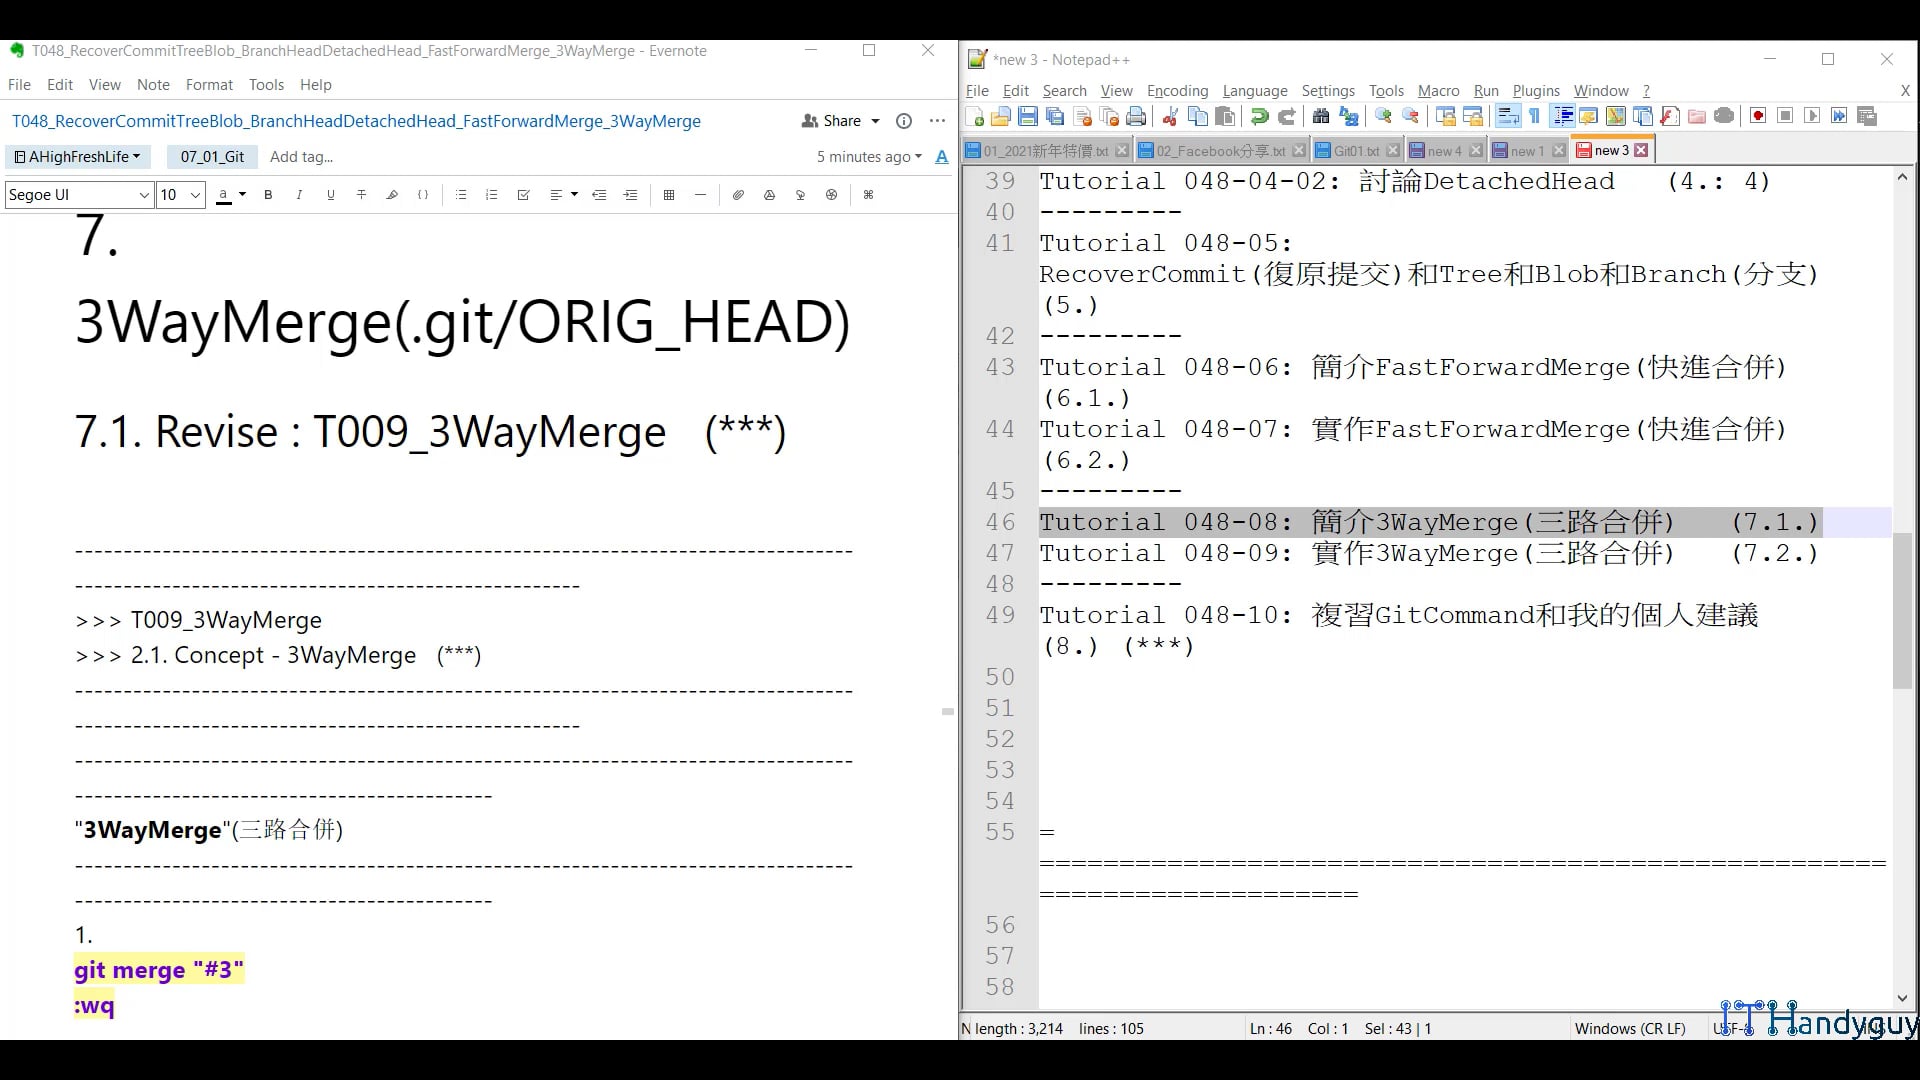Start macro recording with red record icon
1920x1080 pixels.
(x=1758, y=117)
